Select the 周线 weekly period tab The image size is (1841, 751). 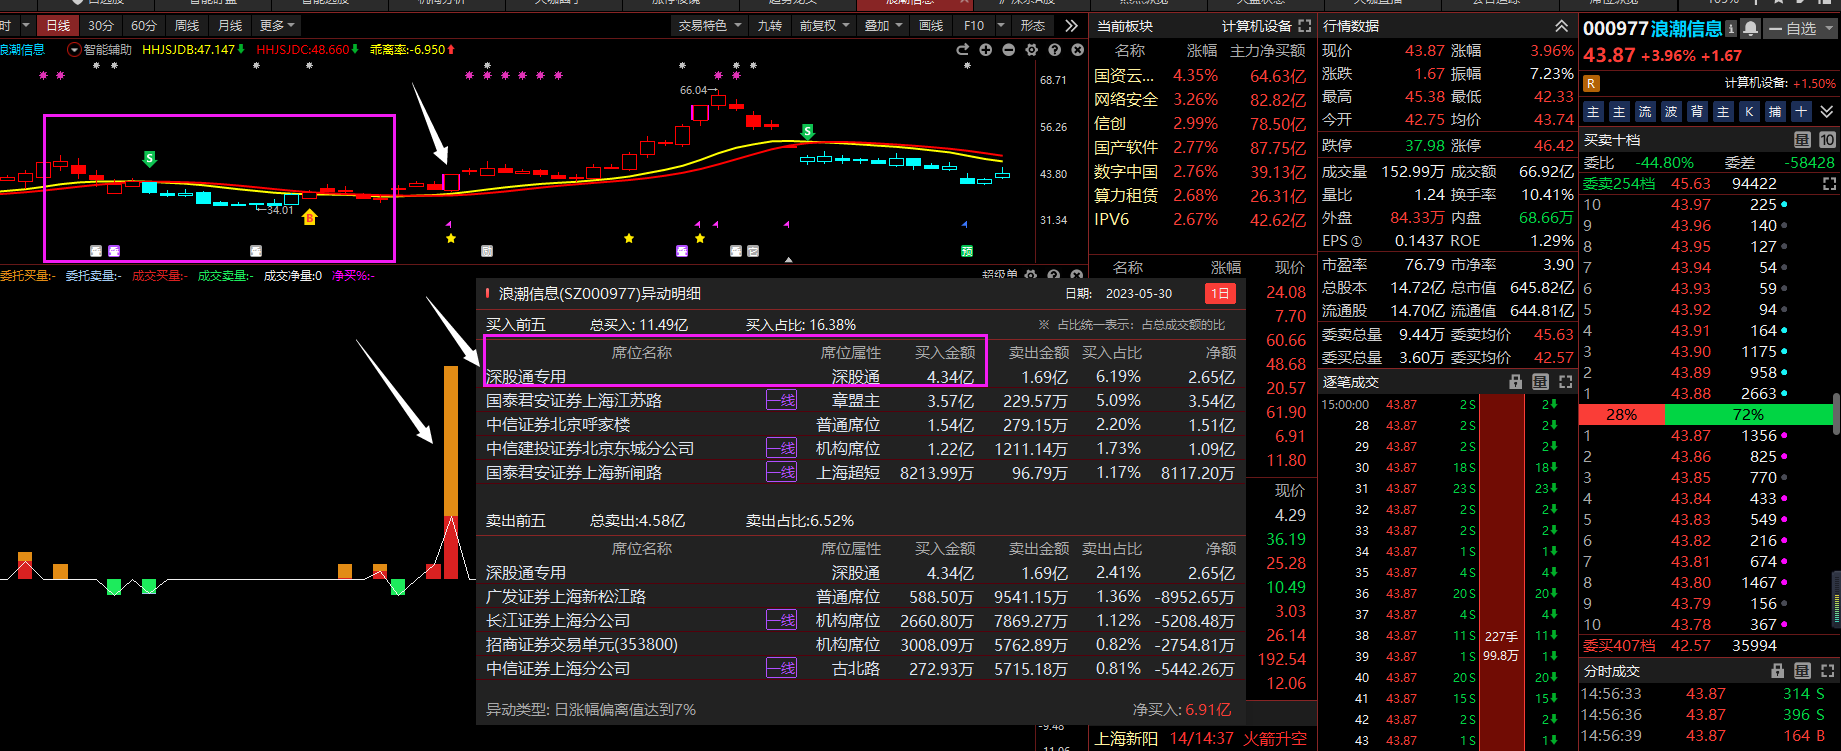[187, 25]
